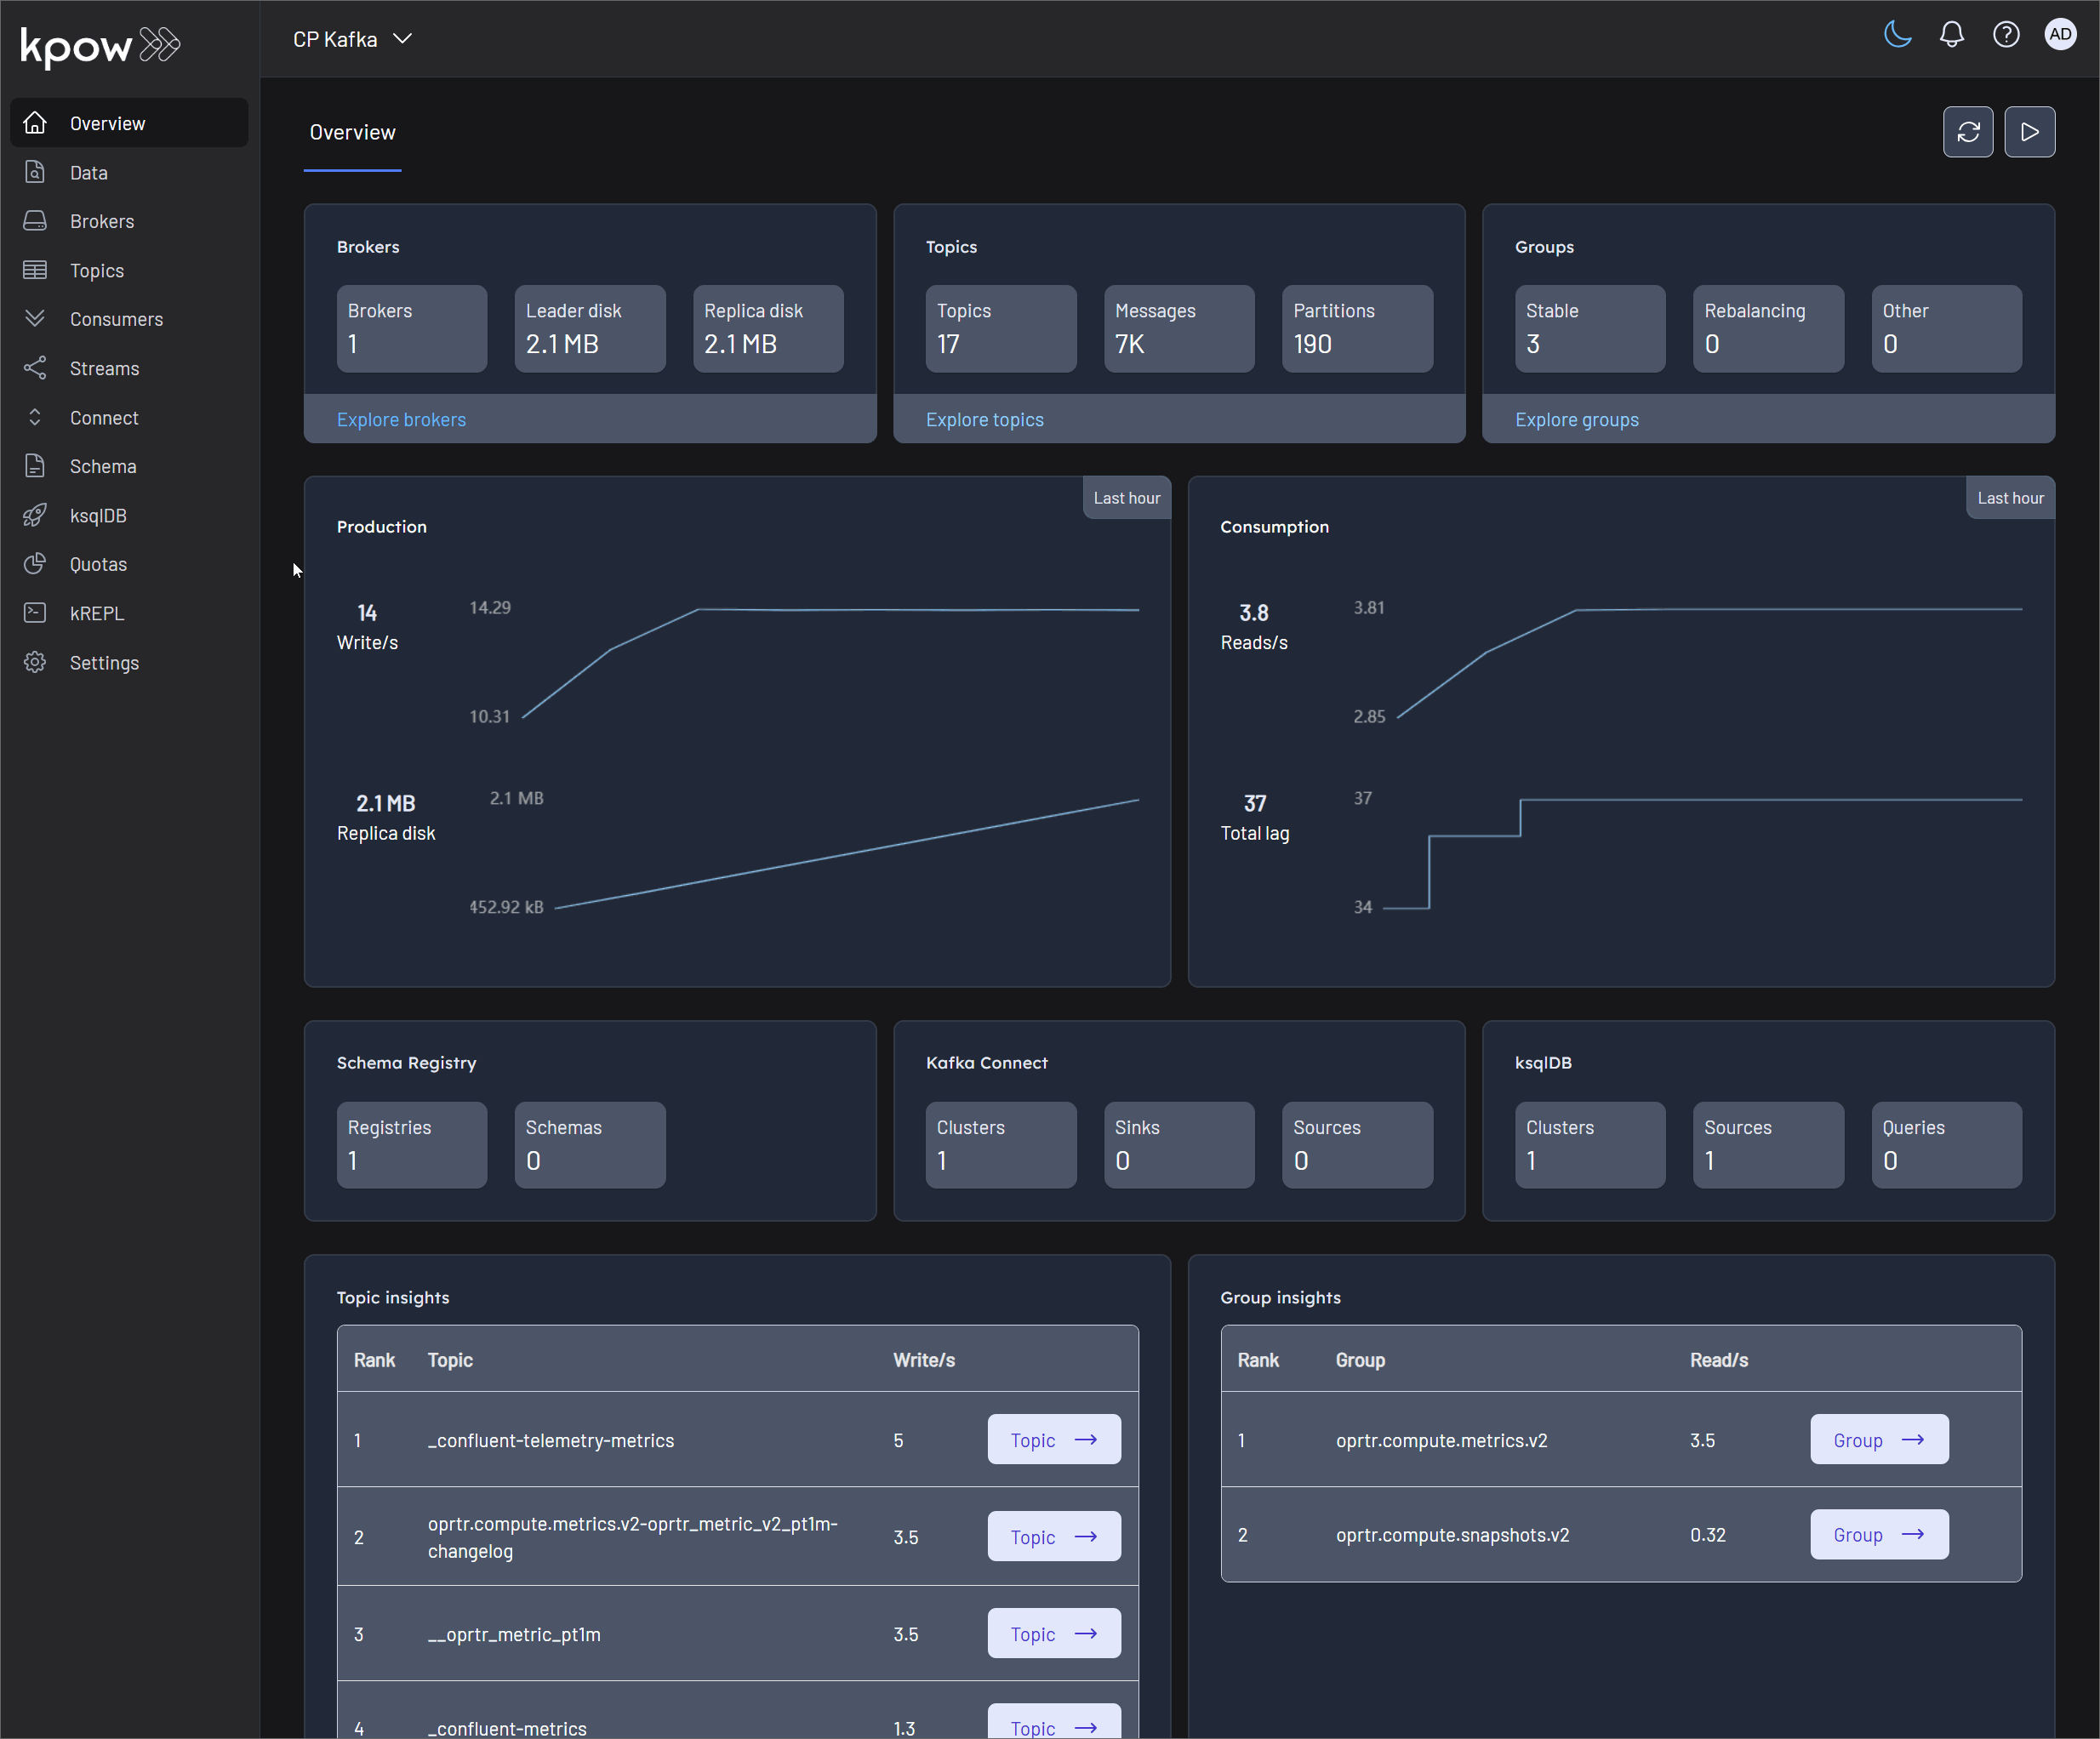The height and width of the screenshot is (1739, 2100).
Task: Click the Stable groups tile
Action: [1590, 329]
